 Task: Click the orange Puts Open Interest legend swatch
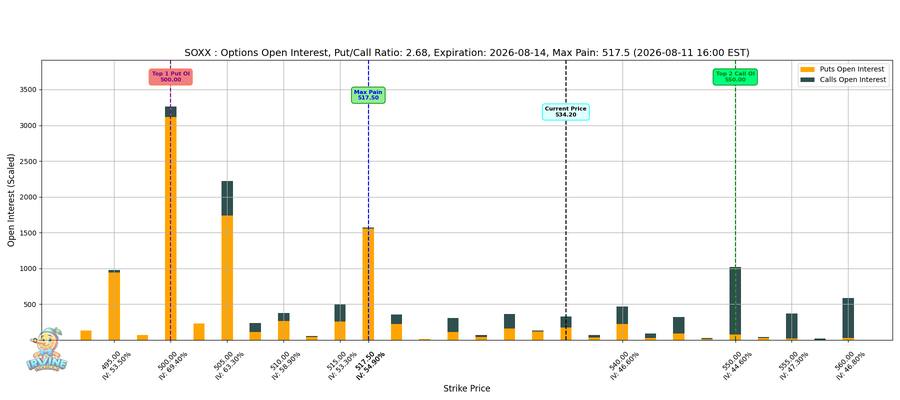point(808,69)
